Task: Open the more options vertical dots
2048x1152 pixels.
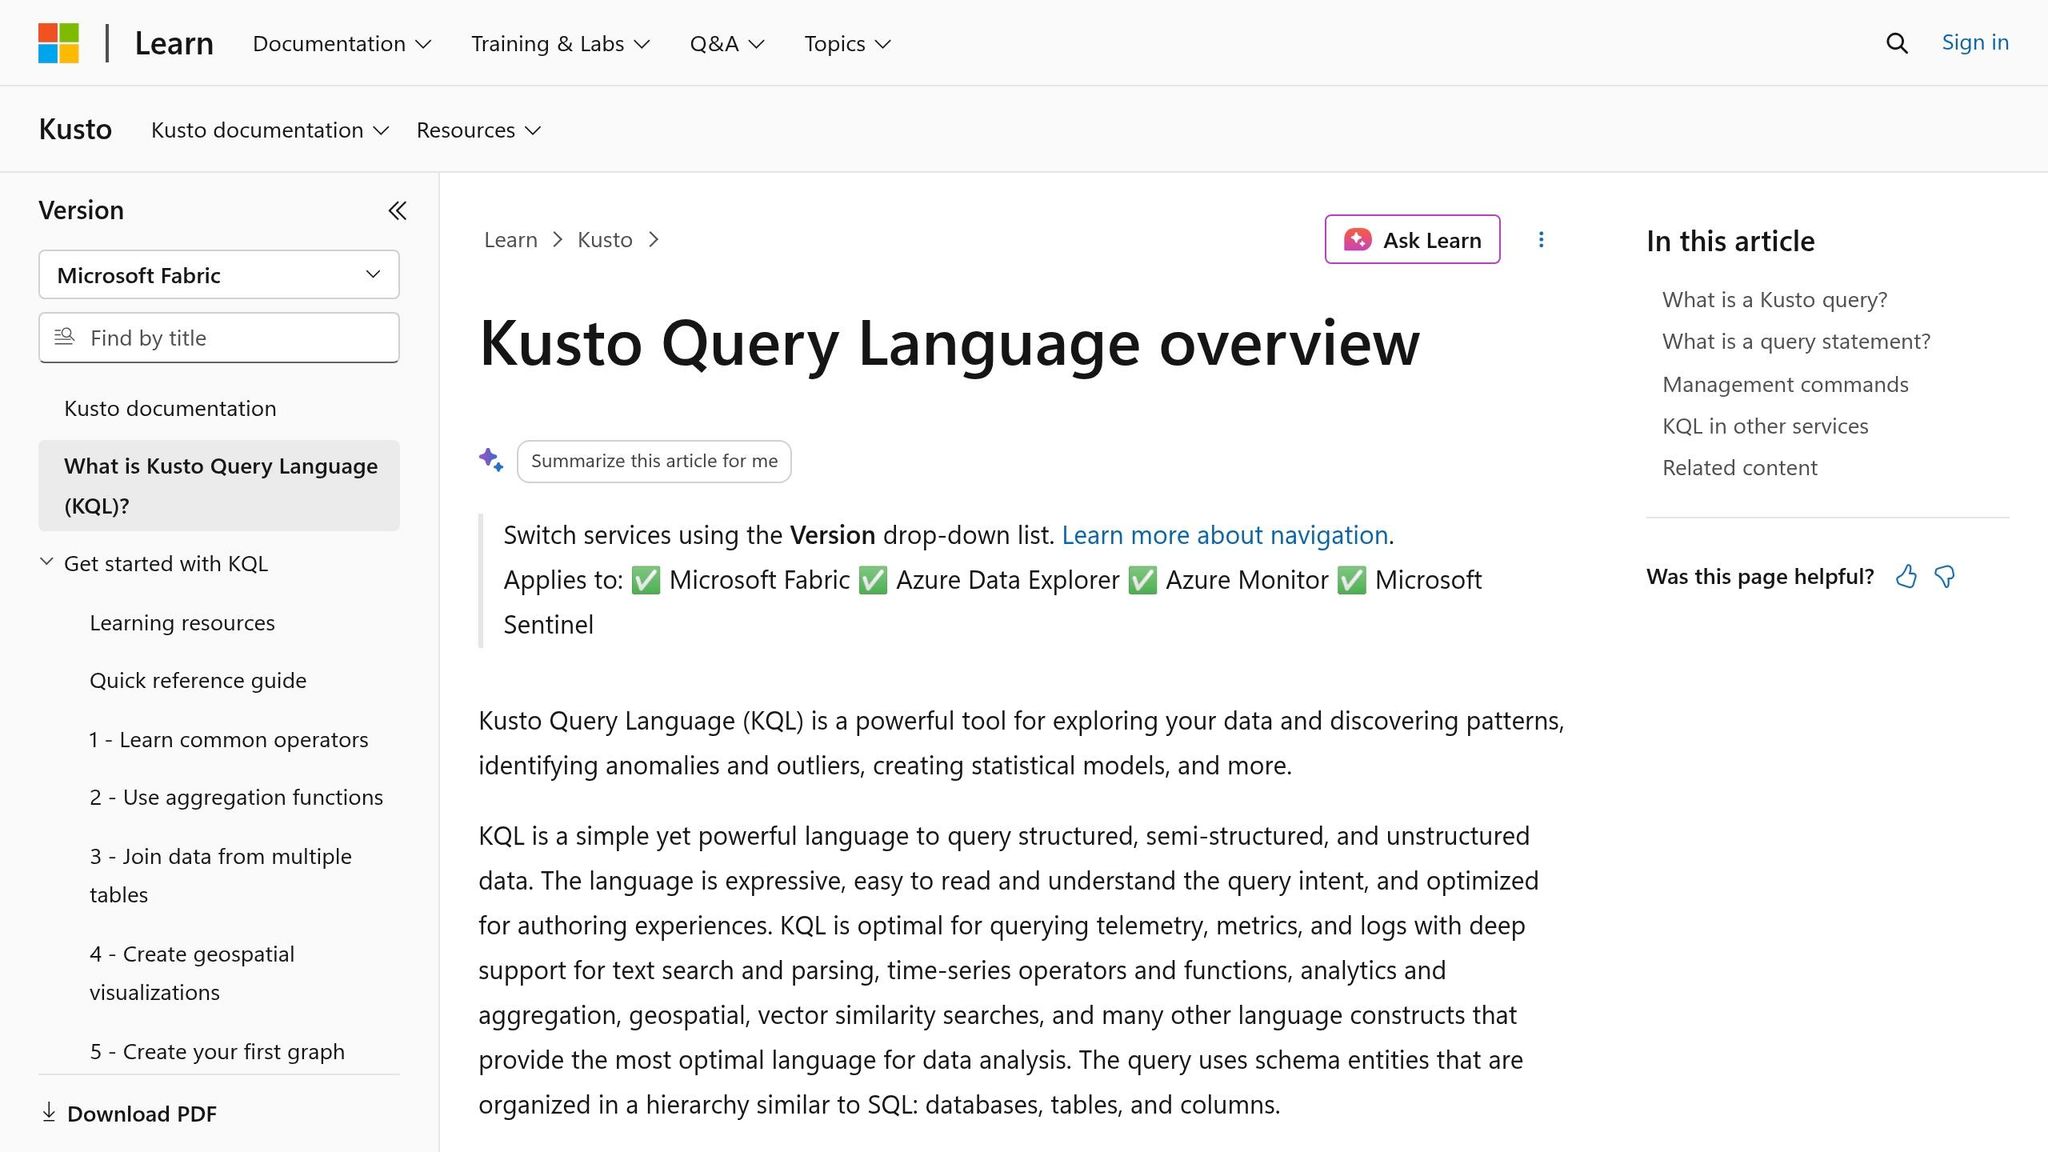Action: pos(1541,240)
